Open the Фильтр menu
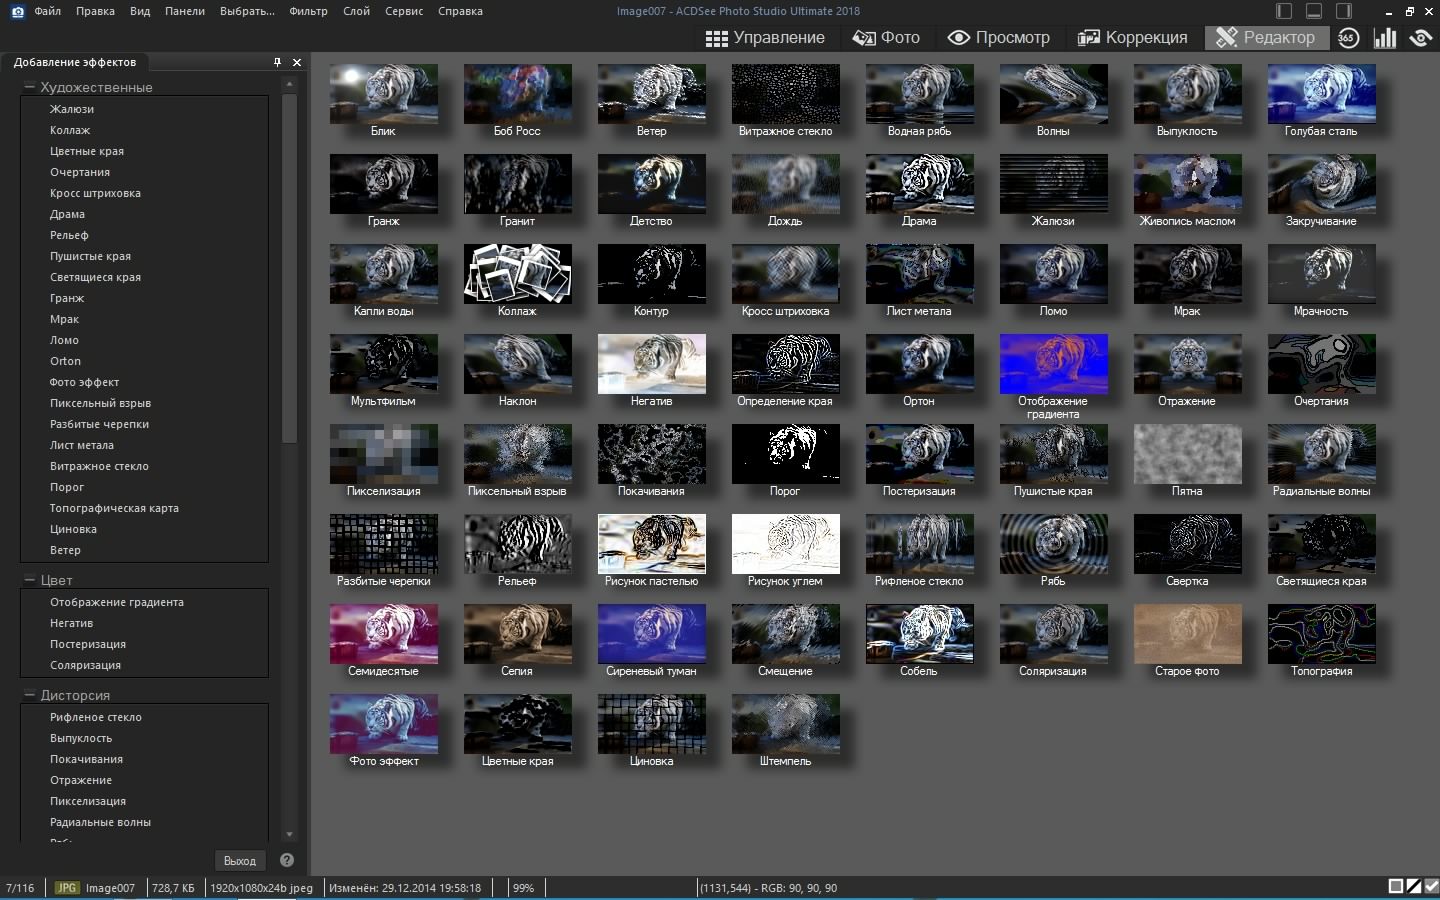Image resolution: width=1440 pixels, height=900 pixels. 308,11
